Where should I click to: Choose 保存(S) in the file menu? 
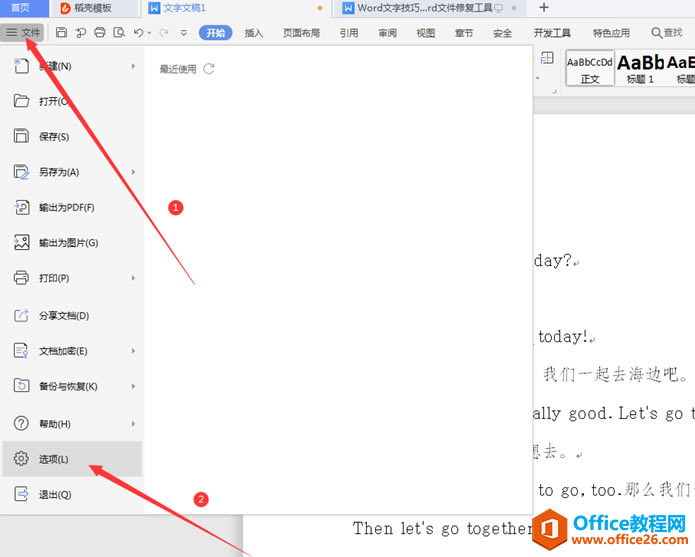click(x=72, y=136)
